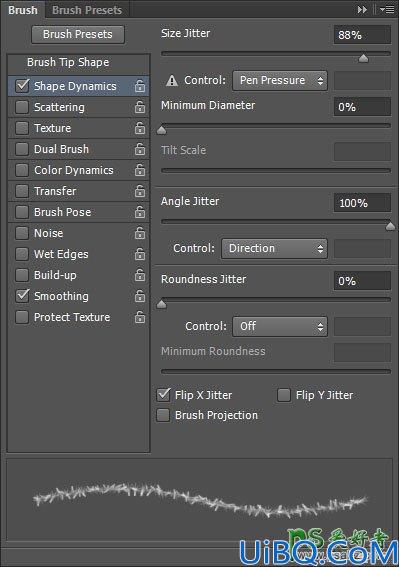Click the Minimum Diameter 0% field
The height and width of the screenshot is (567, 399).
coord(362,107)
